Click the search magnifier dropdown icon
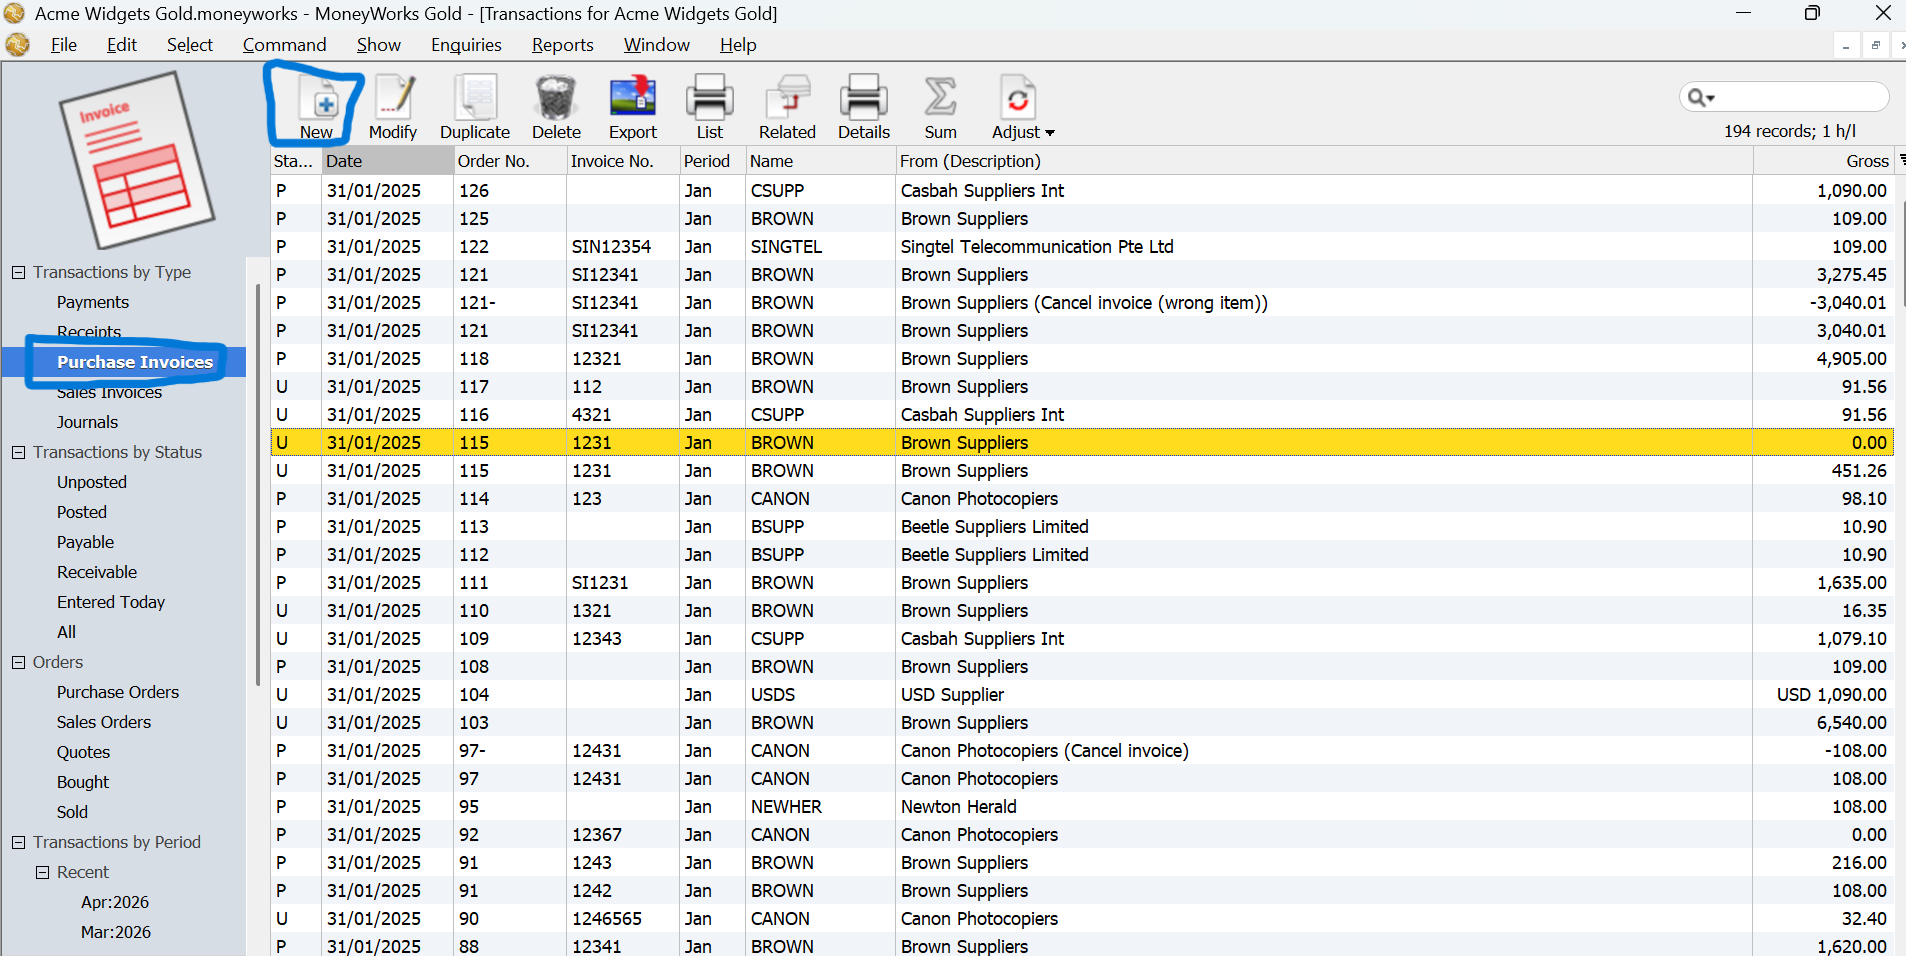The height and width of the screenshot is (956, 1906). click(1701, 97)
